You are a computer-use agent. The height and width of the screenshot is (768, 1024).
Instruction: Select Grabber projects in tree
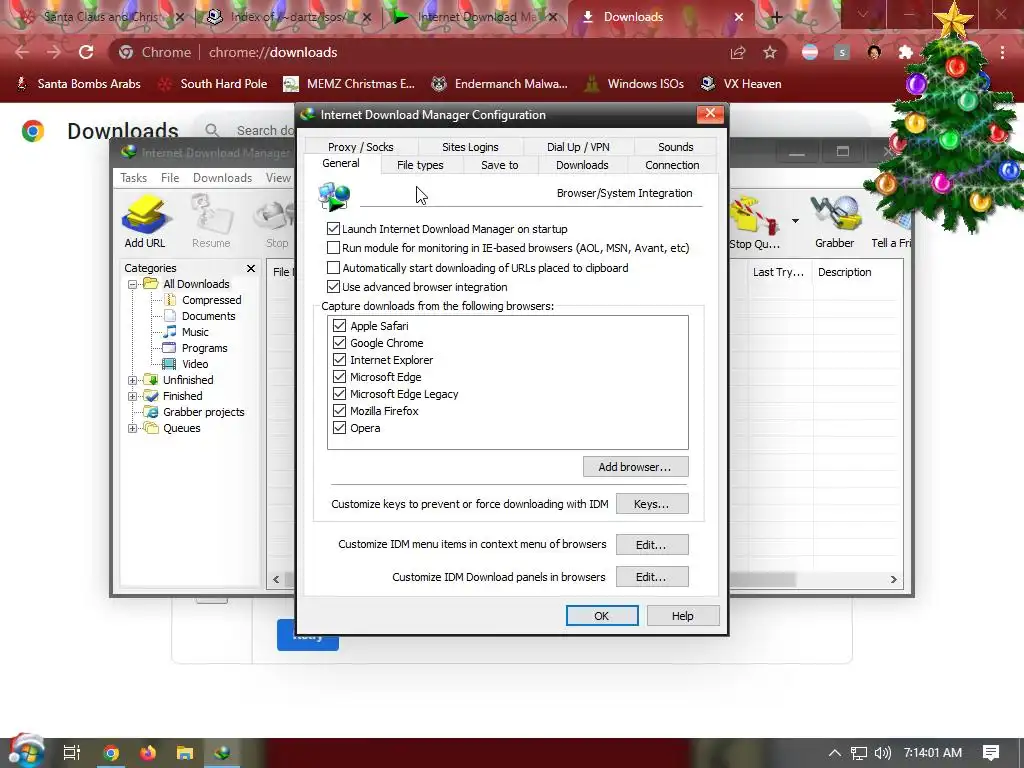[x=204, y=412]
